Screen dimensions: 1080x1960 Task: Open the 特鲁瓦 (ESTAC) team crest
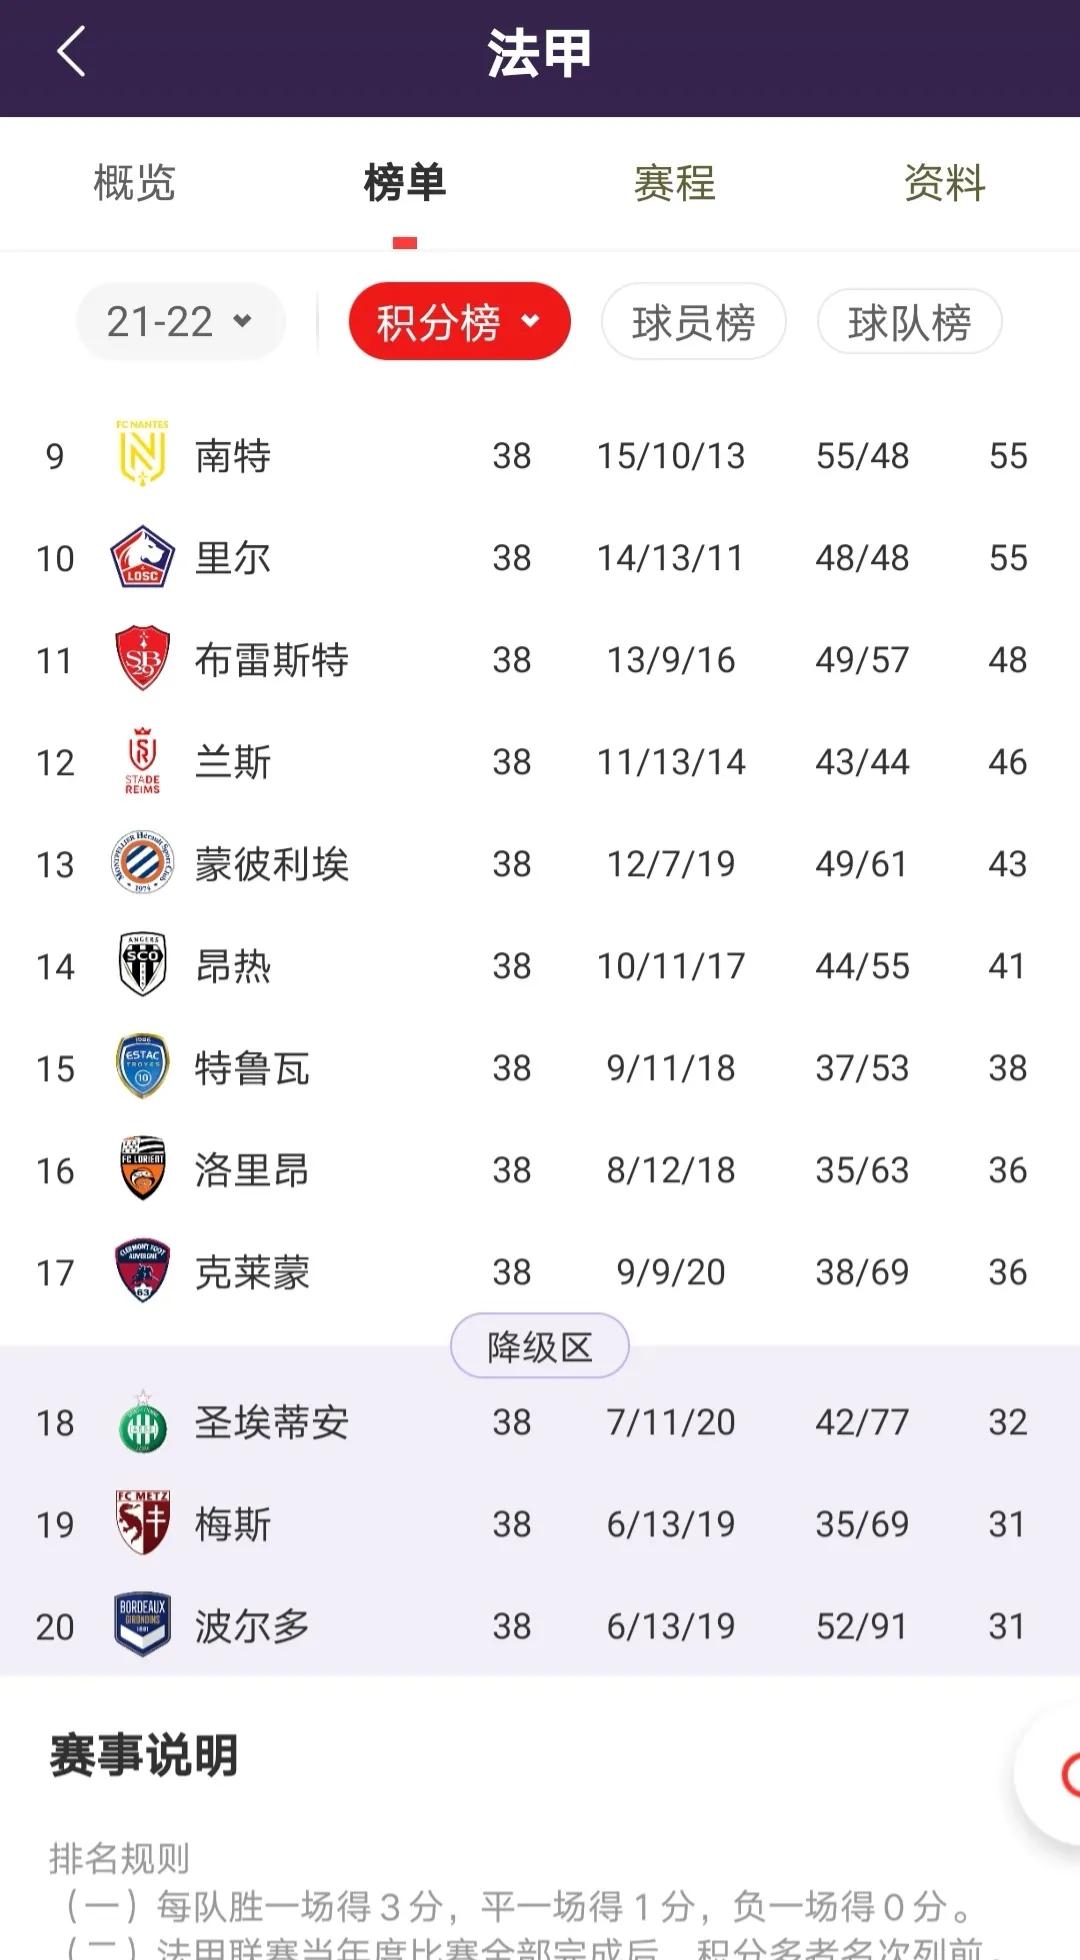point(140,1067)
